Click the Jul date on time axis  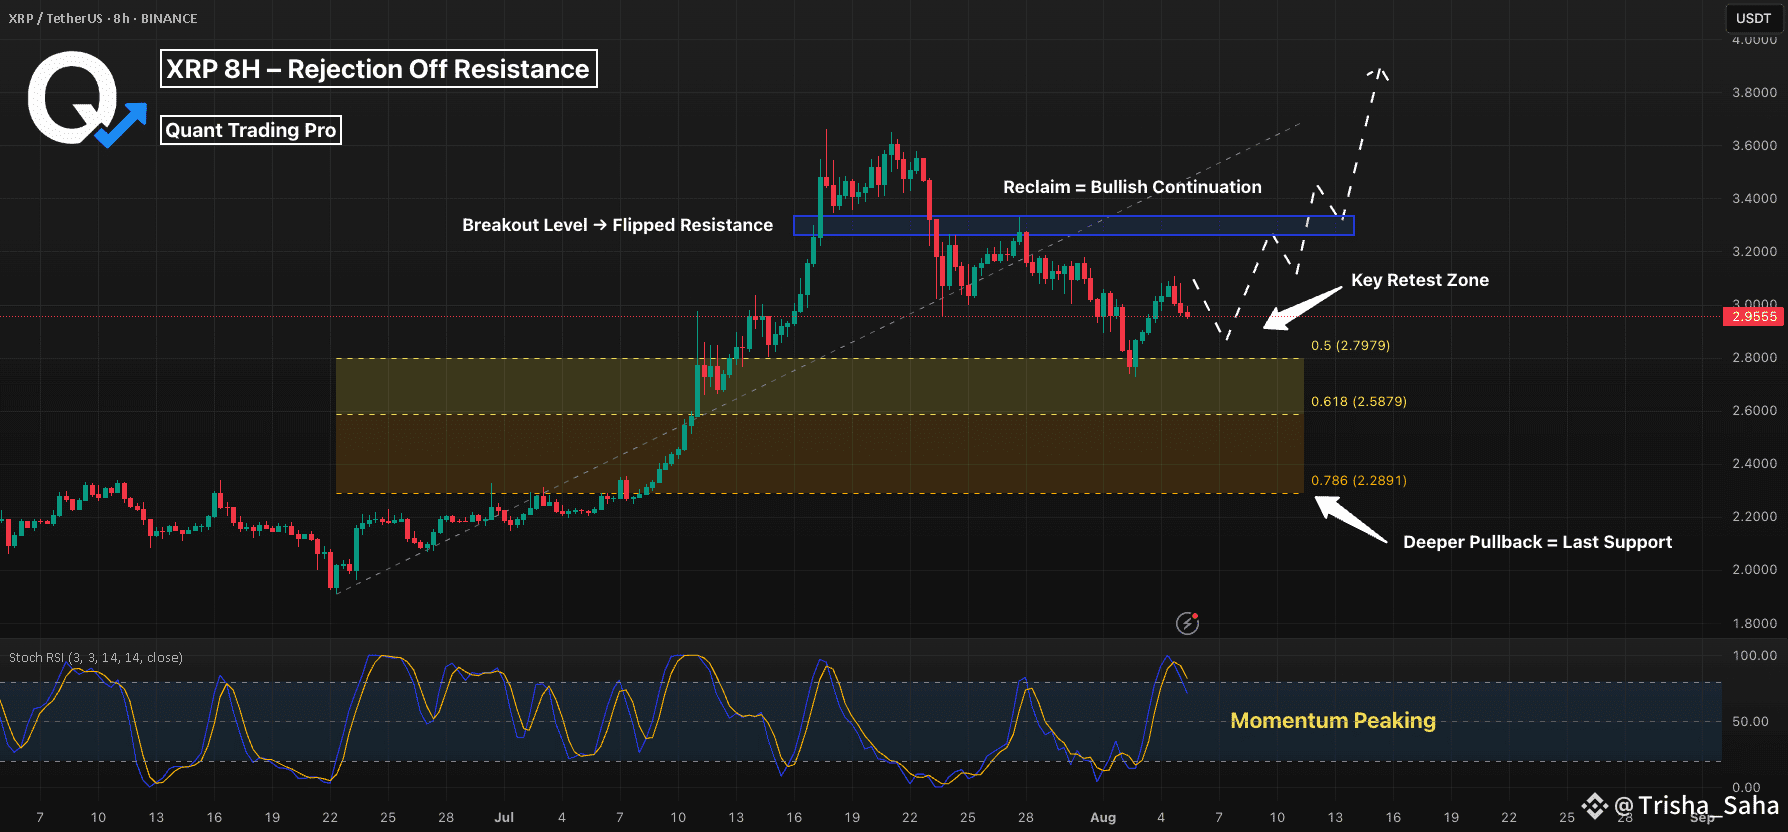(x=504, y=817)
